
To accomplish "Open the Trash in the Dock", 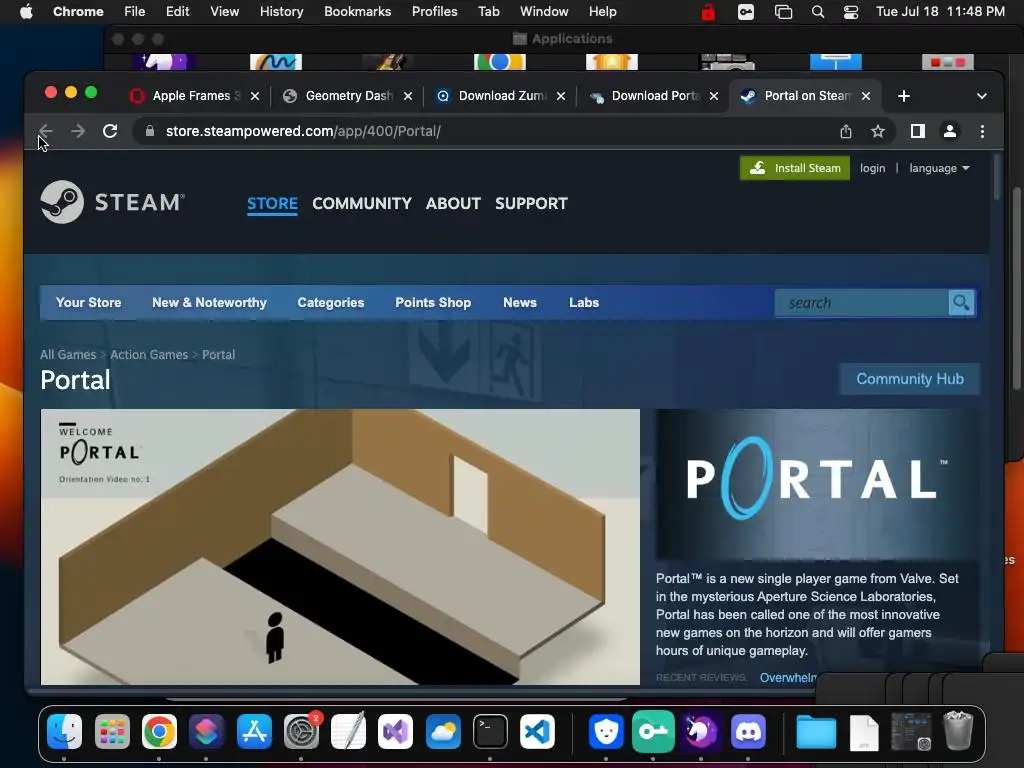I will [958, 731].
